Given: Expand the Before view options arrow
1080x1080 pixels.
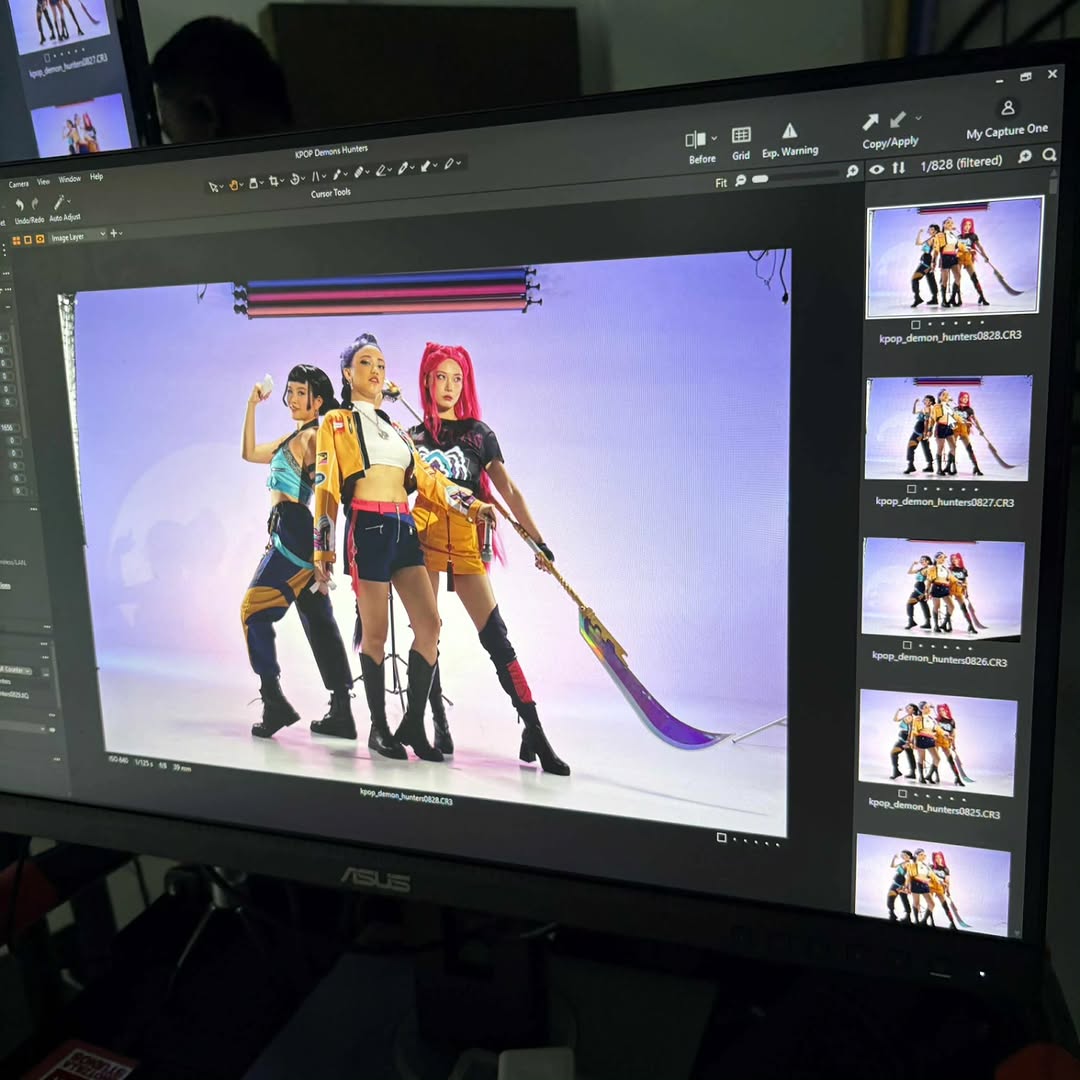Looking at the screenshot, I should click(714, 139).
